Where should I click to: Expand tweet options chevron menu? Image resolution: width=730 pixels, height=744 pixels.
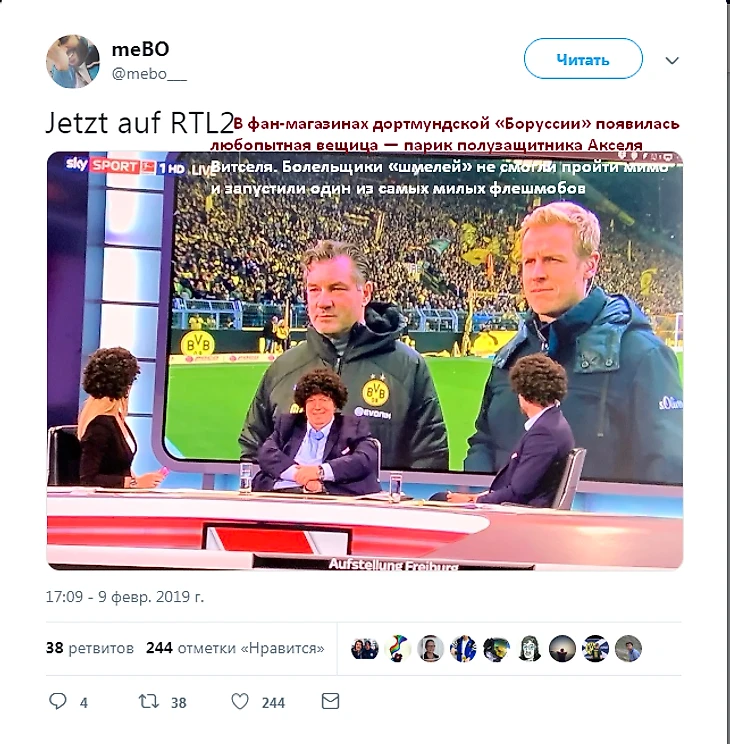click(x=672, y=60)
